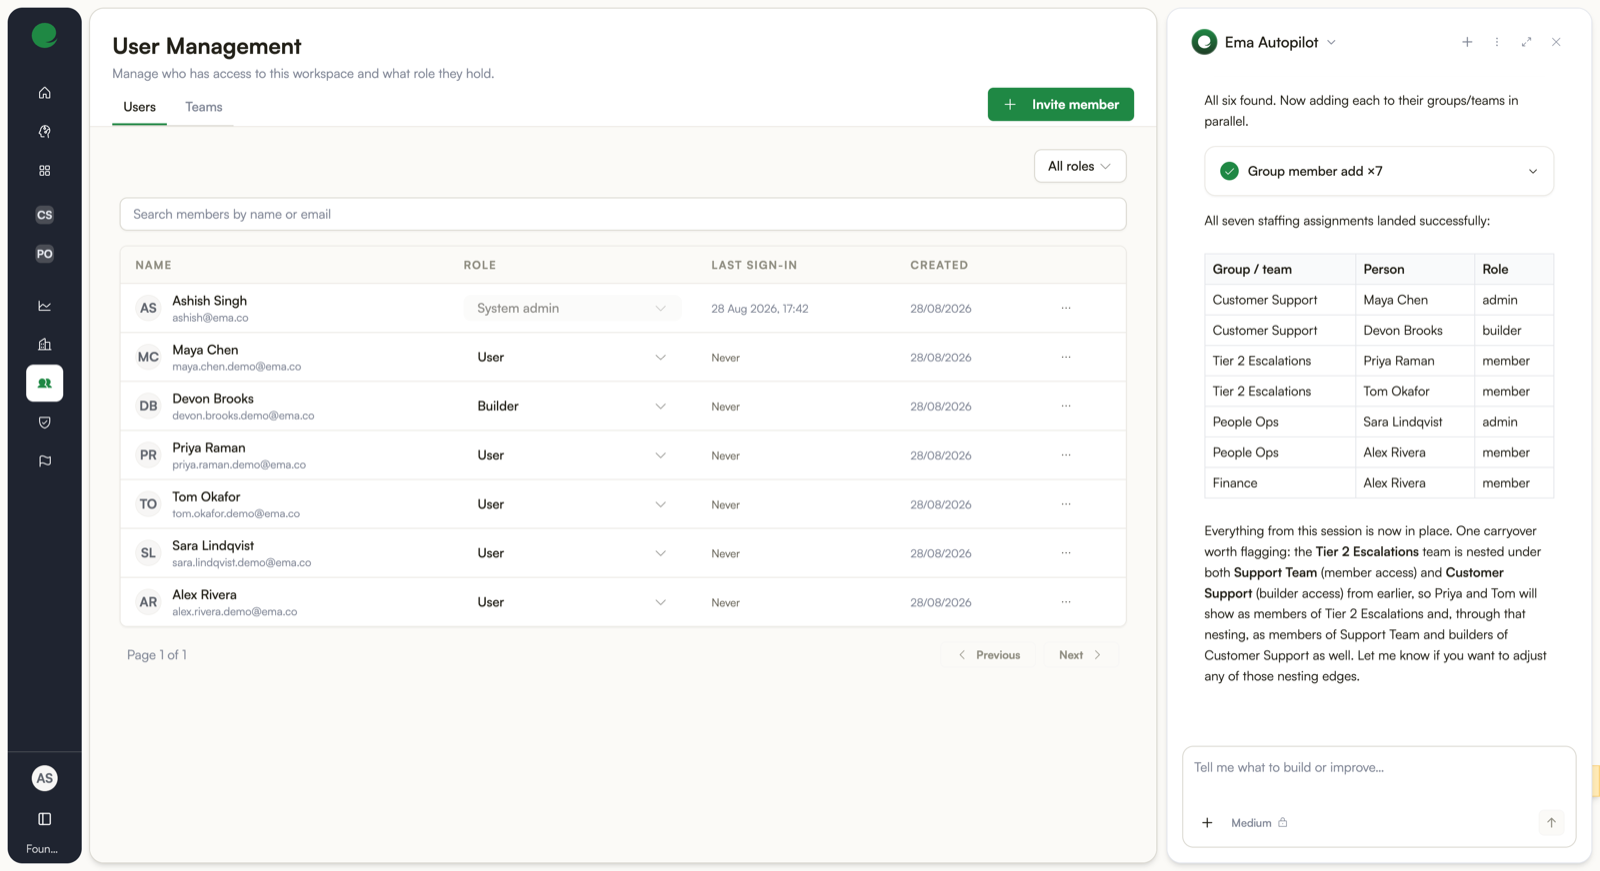
Task: Open the Ema Autopilot title dropdown
Action: click(x=1331, y=42)
